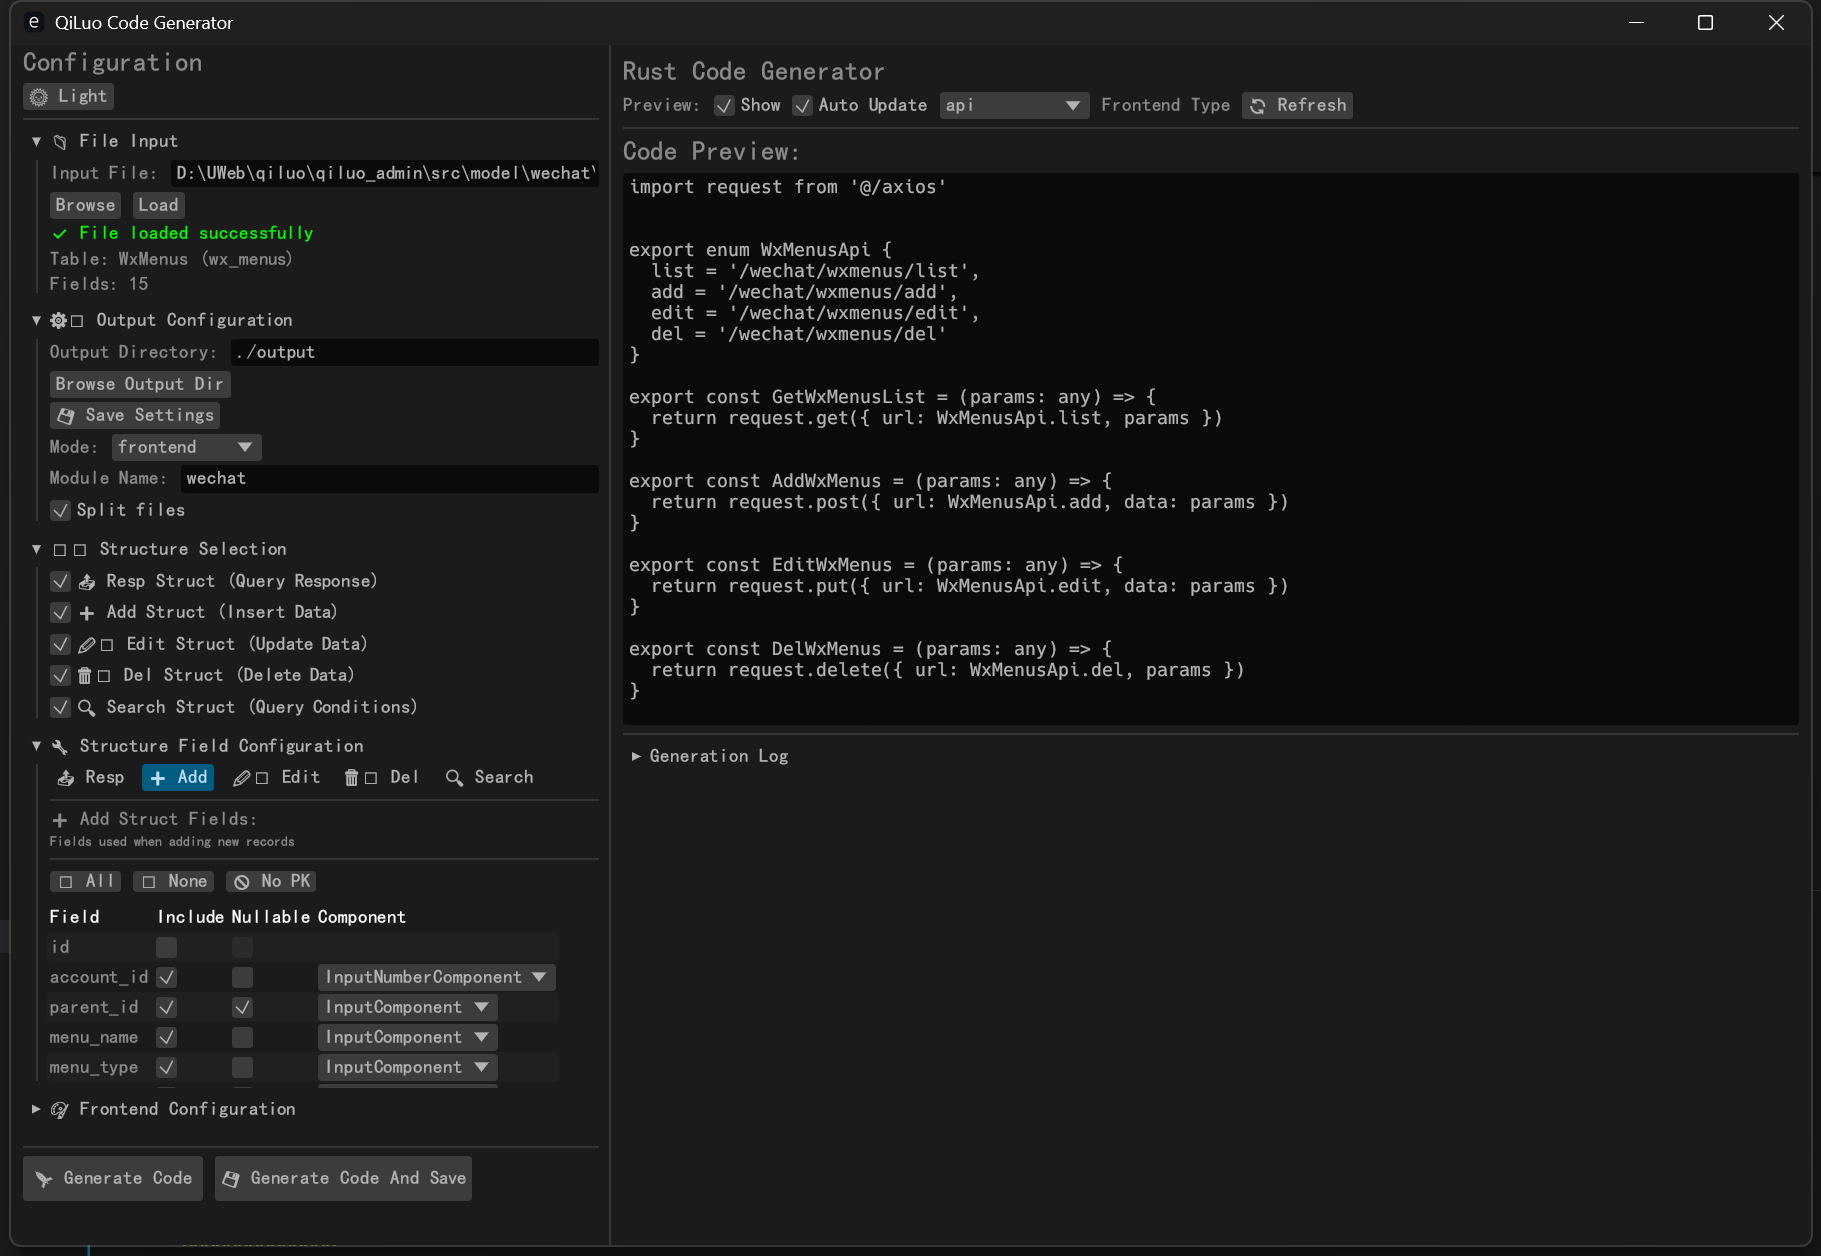
Task: Click the None fields button
Action: tap(174, 881)
